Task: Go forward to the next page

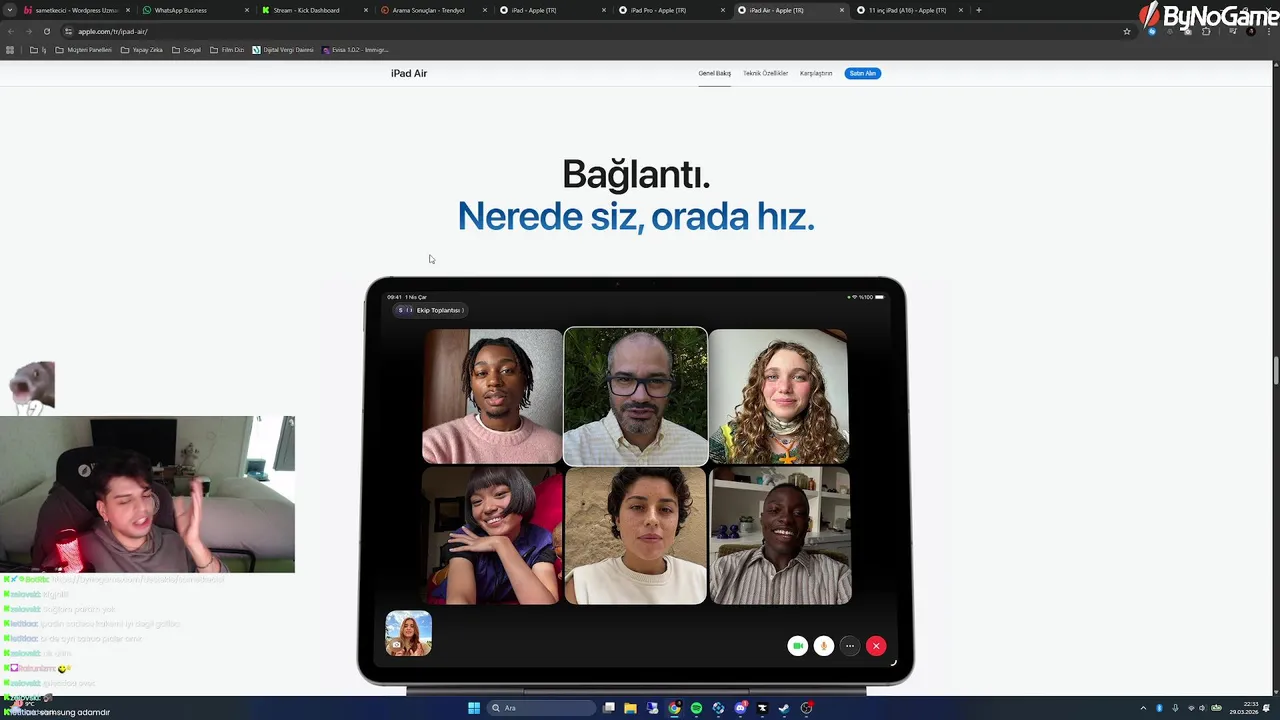Action: click(28, 31)
